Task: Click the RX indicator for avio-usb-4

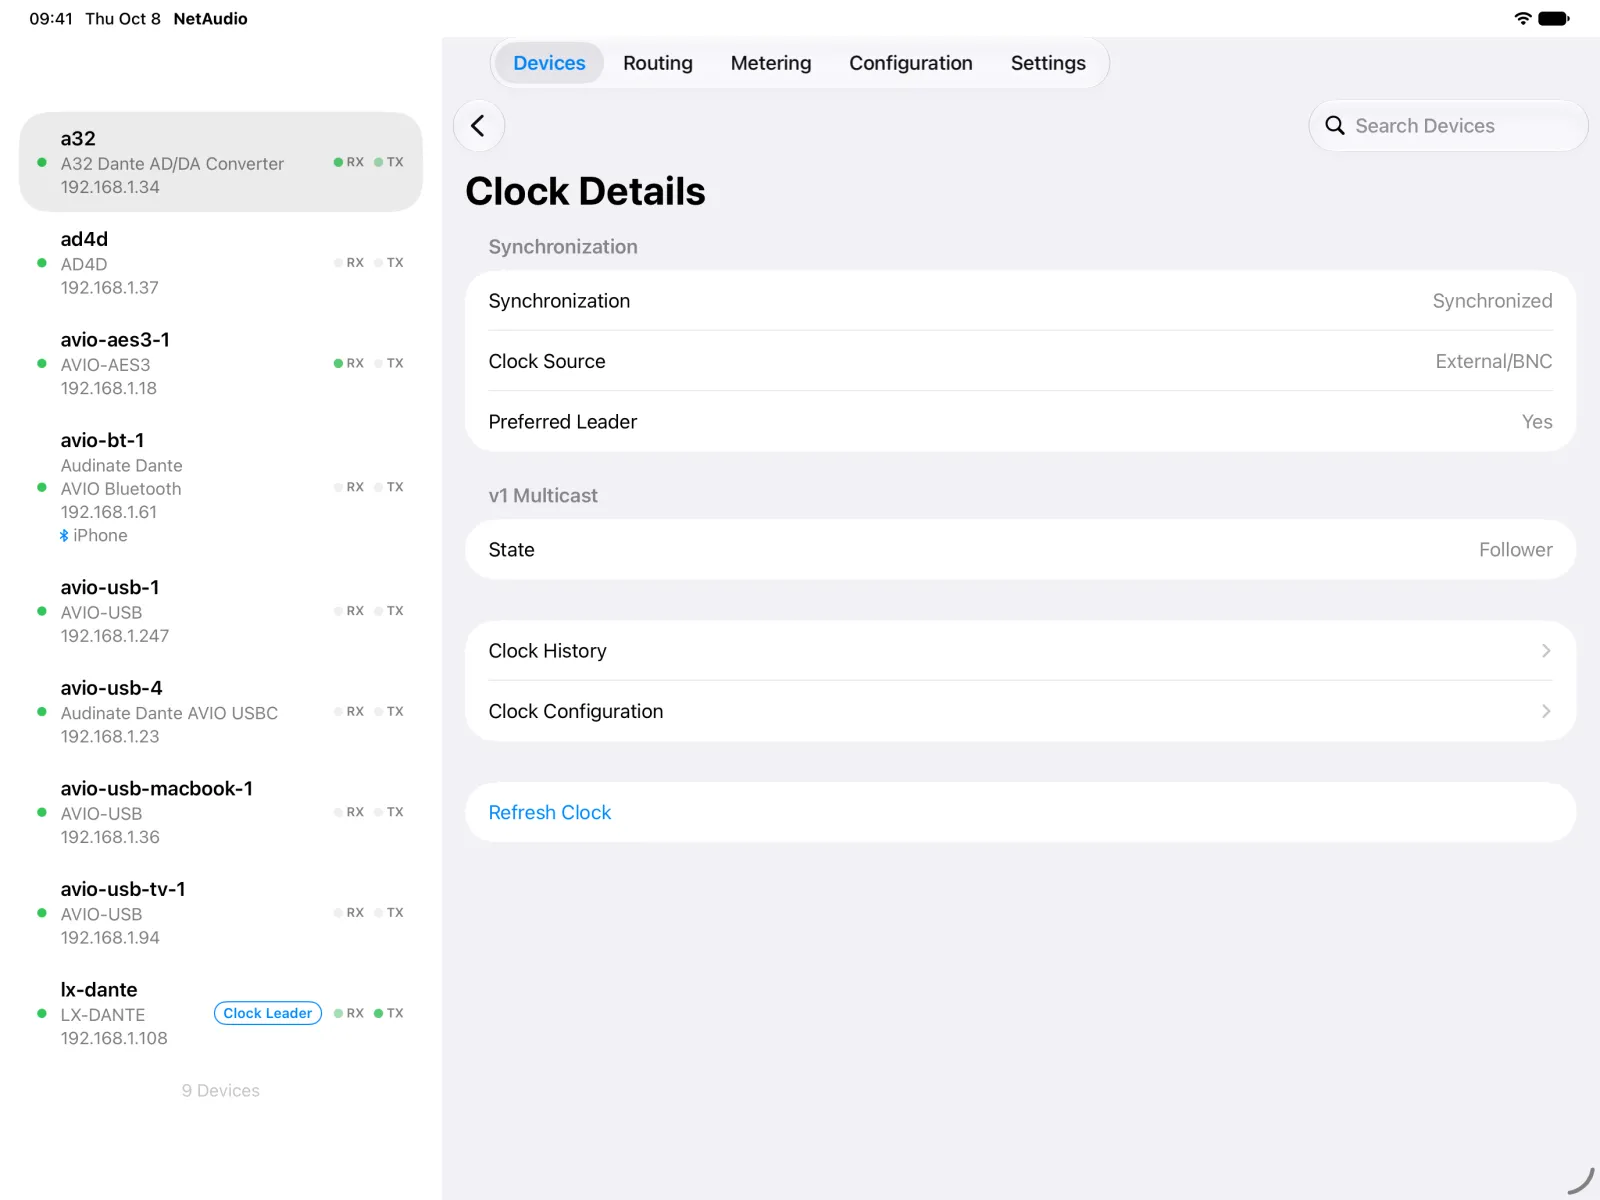Action: point(349,712)
